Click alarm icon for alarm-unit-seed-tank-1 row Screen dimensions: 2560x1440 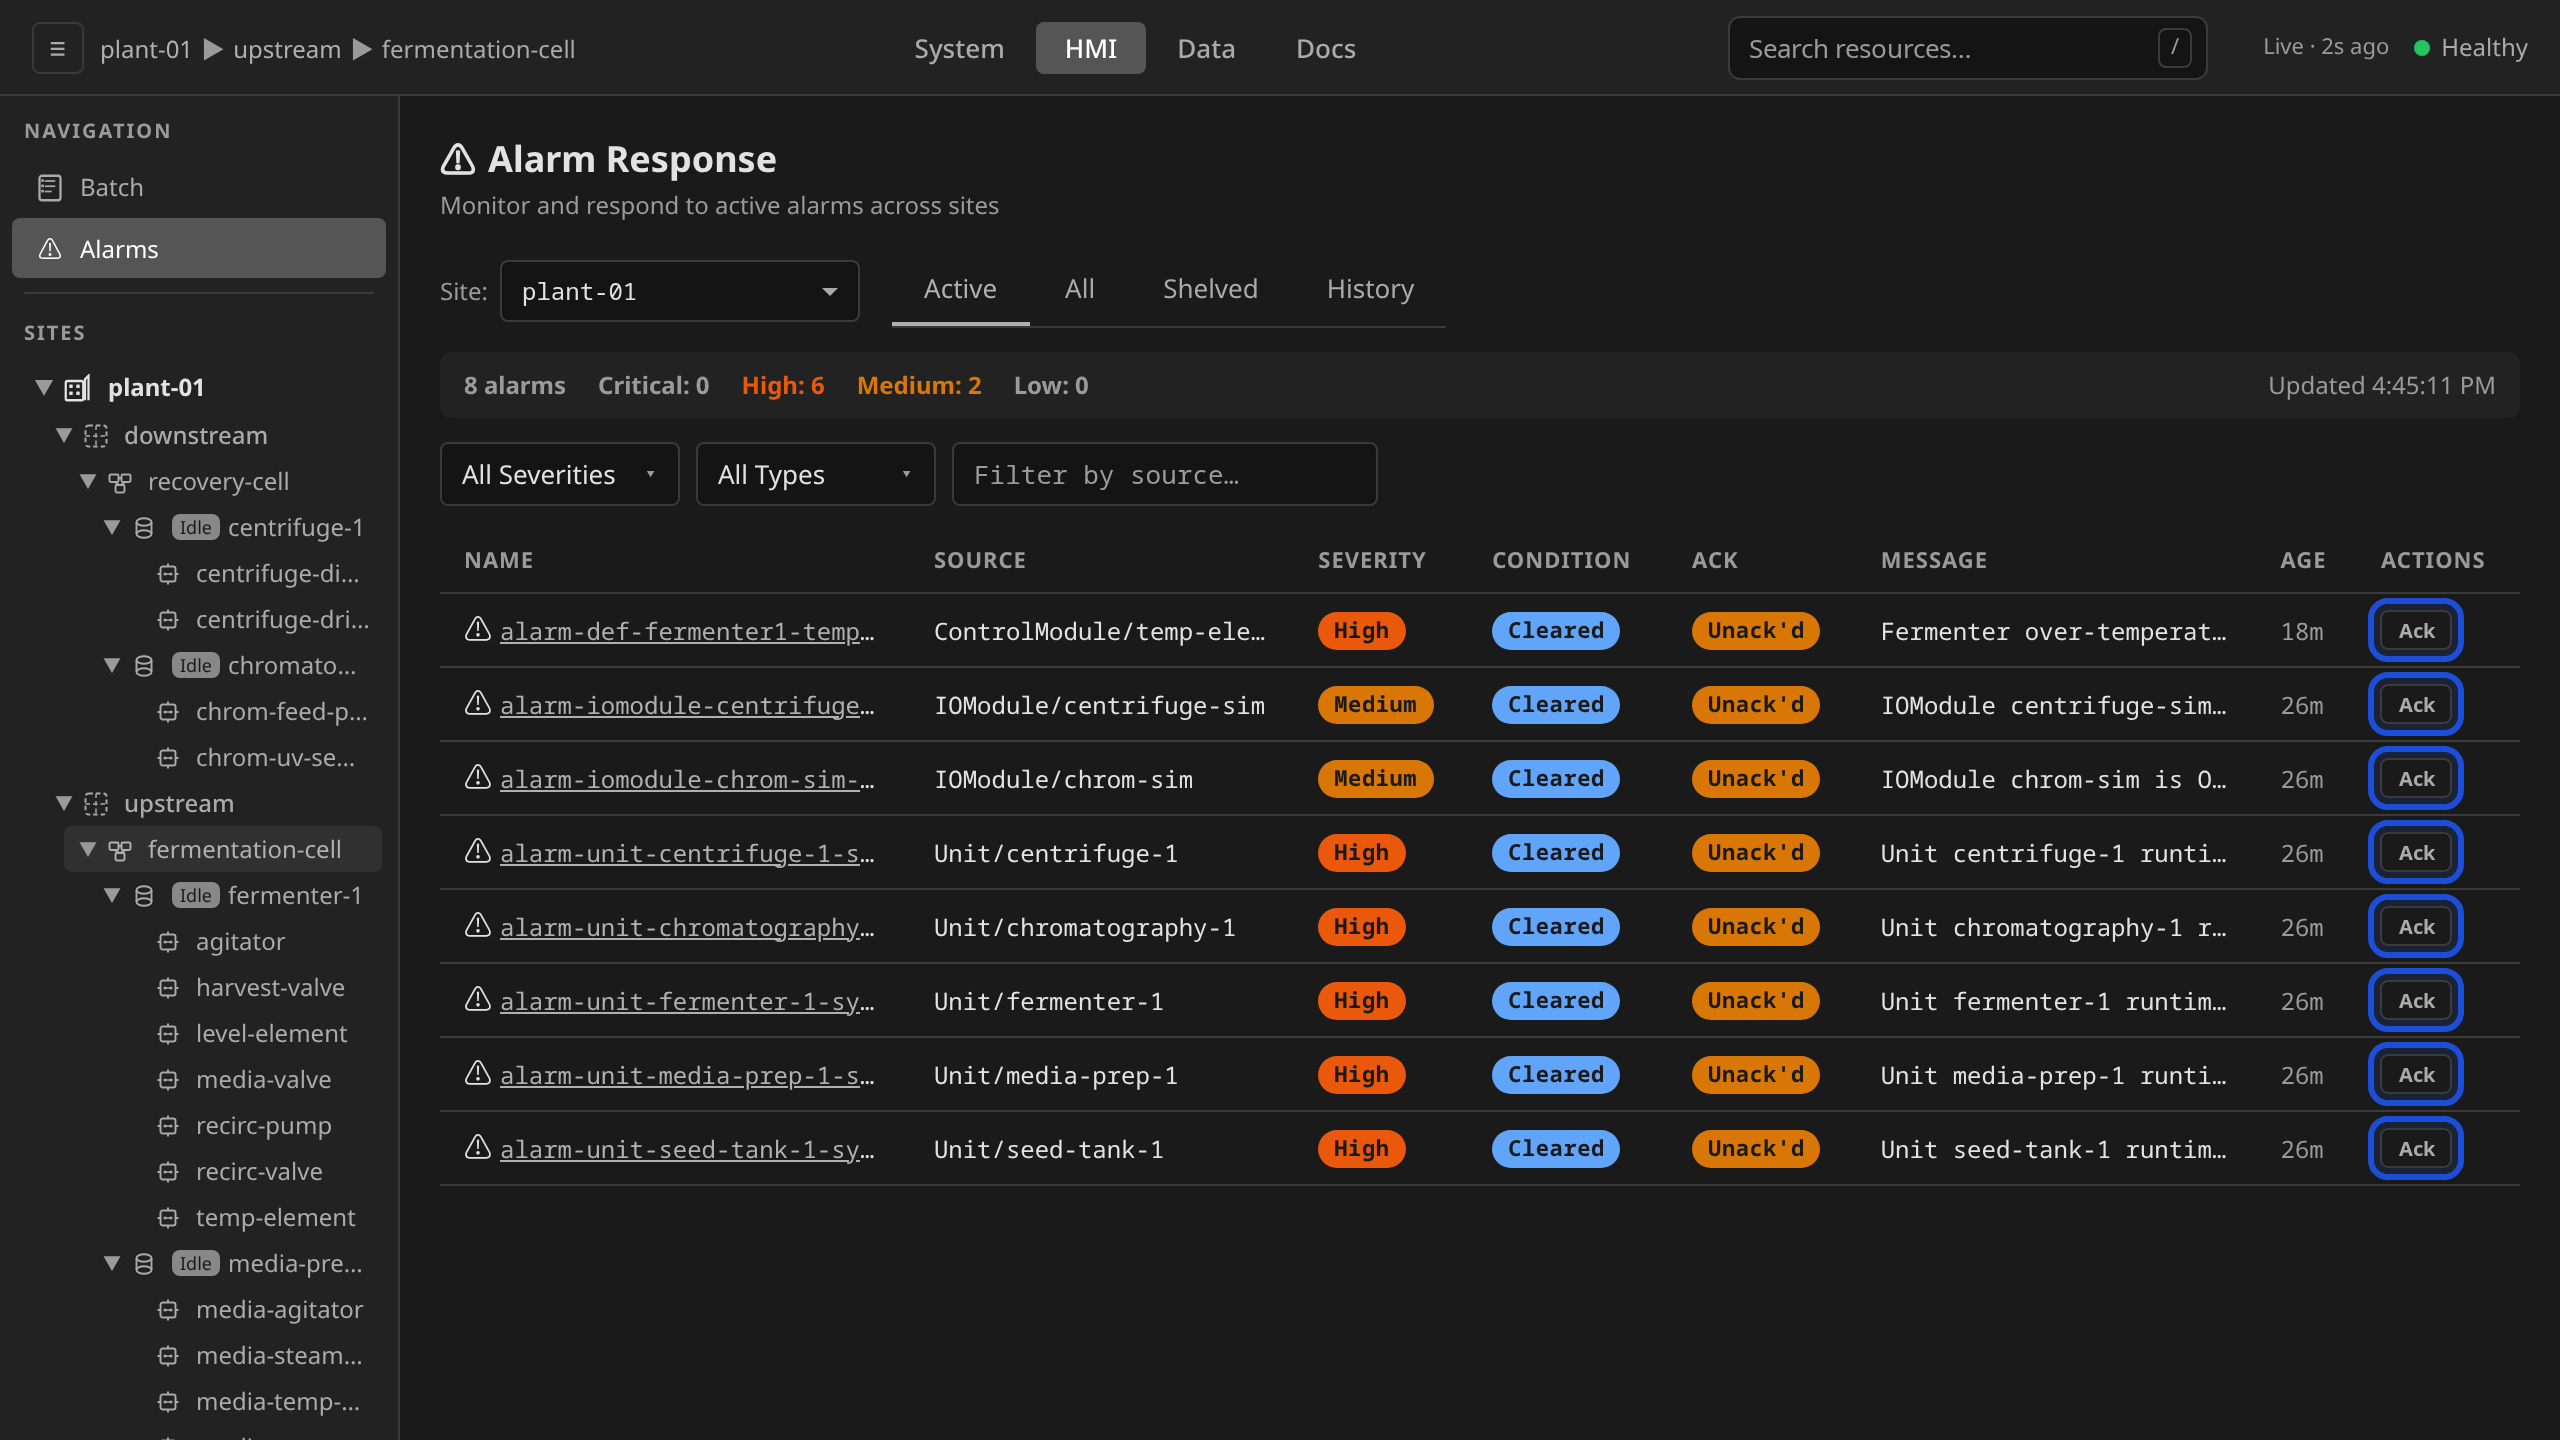(478, 1147)
